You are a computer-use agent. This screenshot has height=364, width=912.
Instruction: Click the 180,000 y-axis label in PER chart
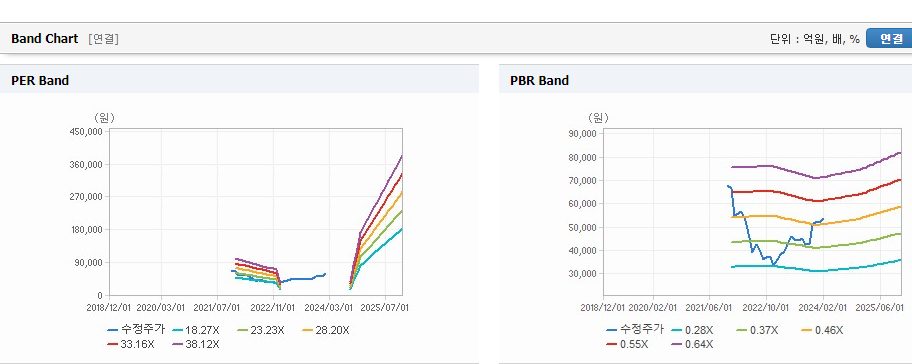[x=87, y=230]
